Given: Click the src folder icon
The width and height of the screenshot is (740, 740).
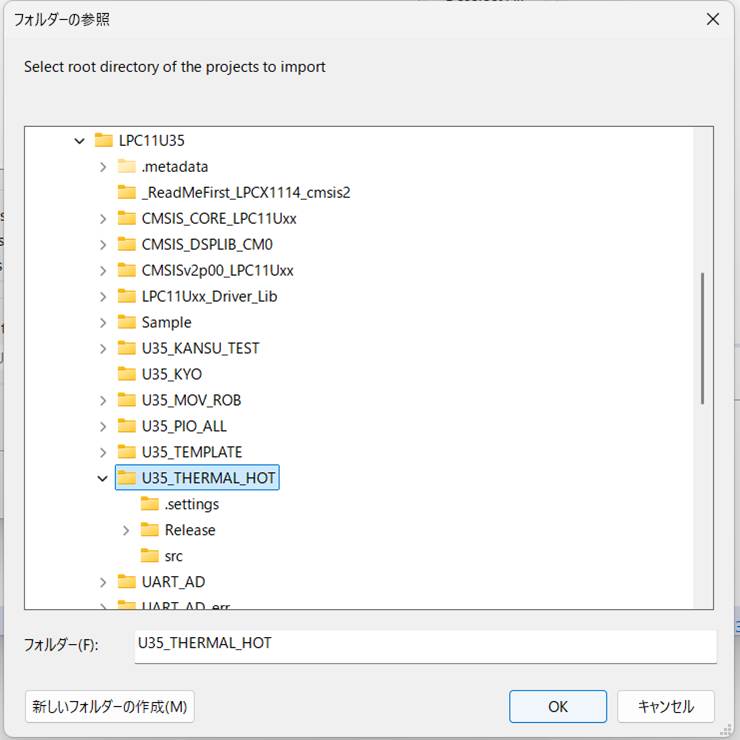Looking at the screenshot, I should pyautogui.click(x=150, y=556).
